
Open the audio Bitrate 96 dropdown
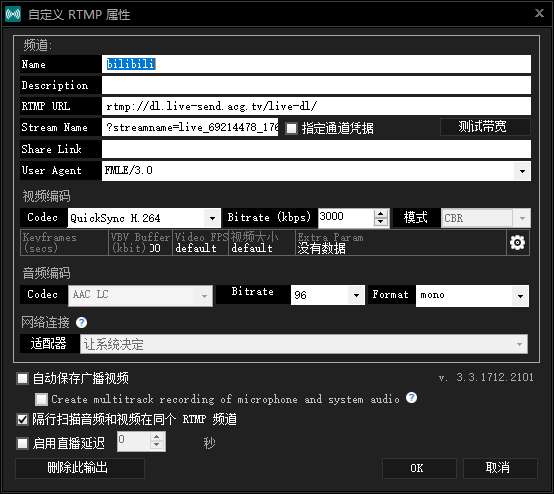pos(356,295)
